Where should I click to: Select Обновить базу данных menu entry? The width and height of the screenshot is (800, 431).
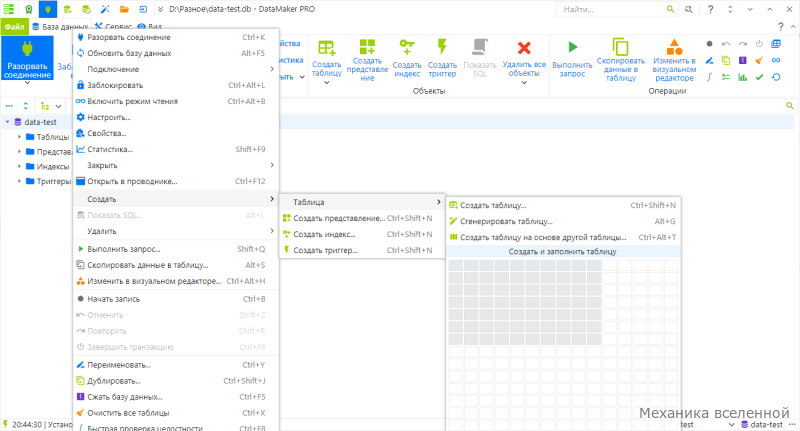coord(177,53)
